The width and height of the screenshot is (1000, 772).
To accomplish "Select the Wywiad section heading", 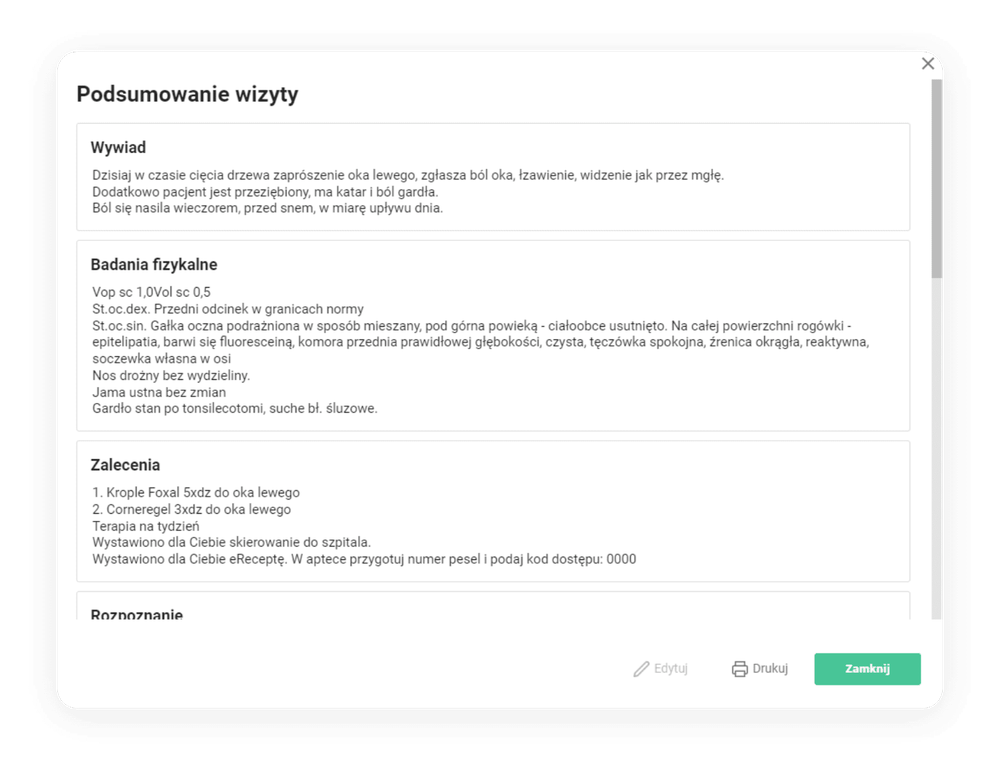I will [x=118, y=148].
